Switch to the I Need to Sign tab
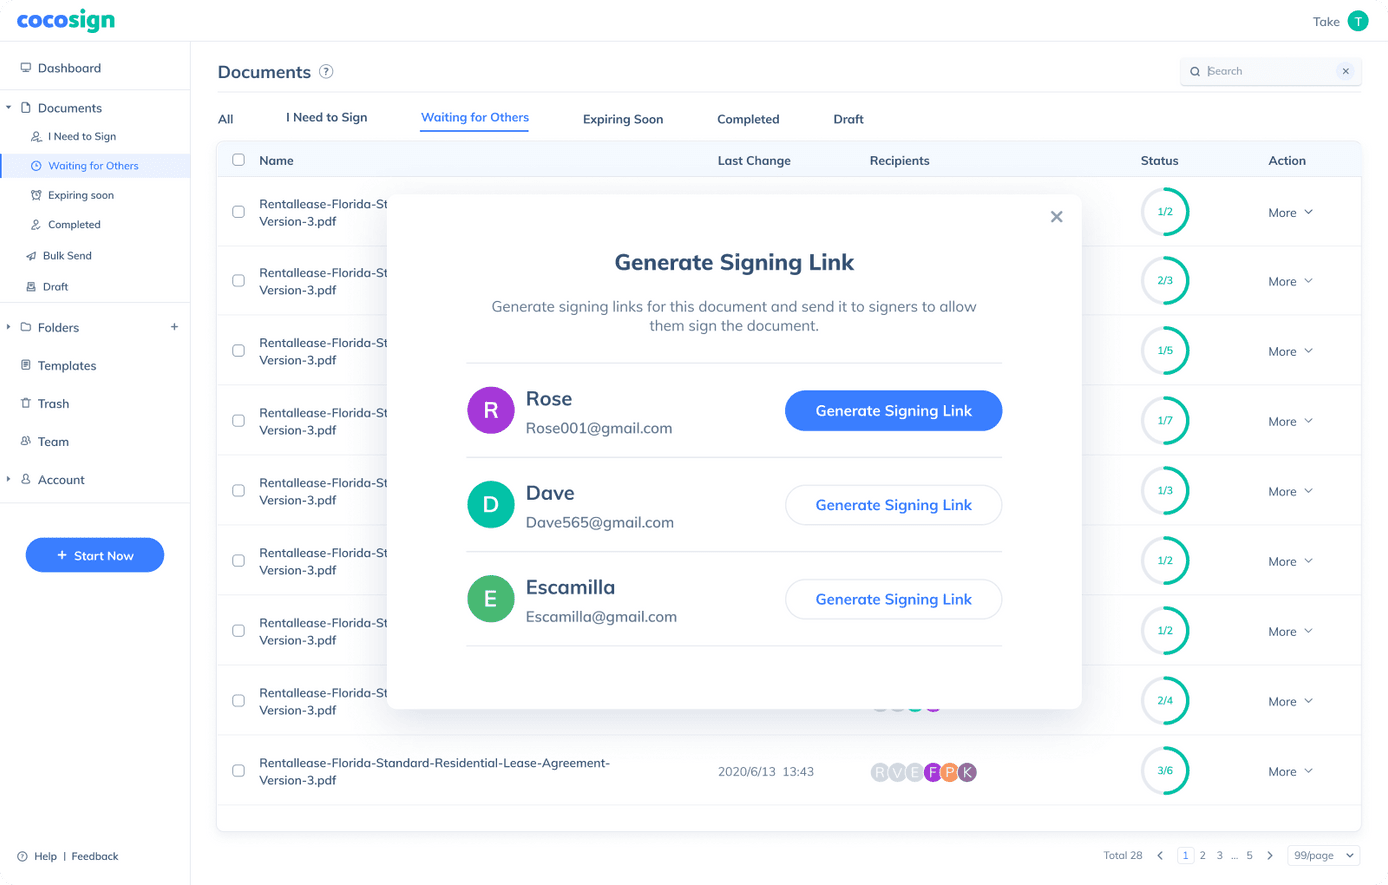This screenshot has width=1388, height=885. [x=326, y=118]
